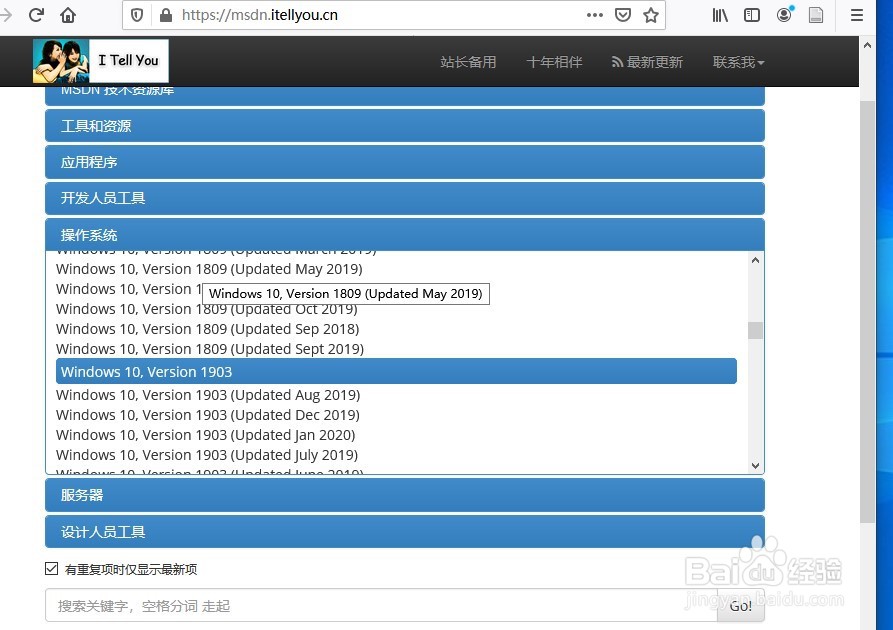Select 站长备用 in the navigation bar
This screenshot has width=893, height=630.
click(468, 61)
